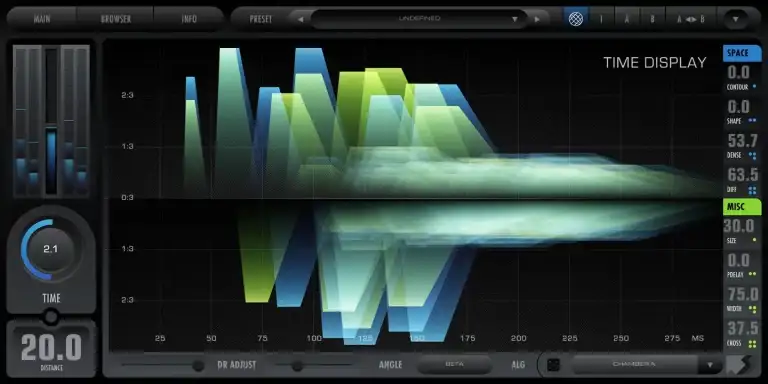Click the blue dot beside CONTOUR
768x384 pixels.
click(754, 87)
